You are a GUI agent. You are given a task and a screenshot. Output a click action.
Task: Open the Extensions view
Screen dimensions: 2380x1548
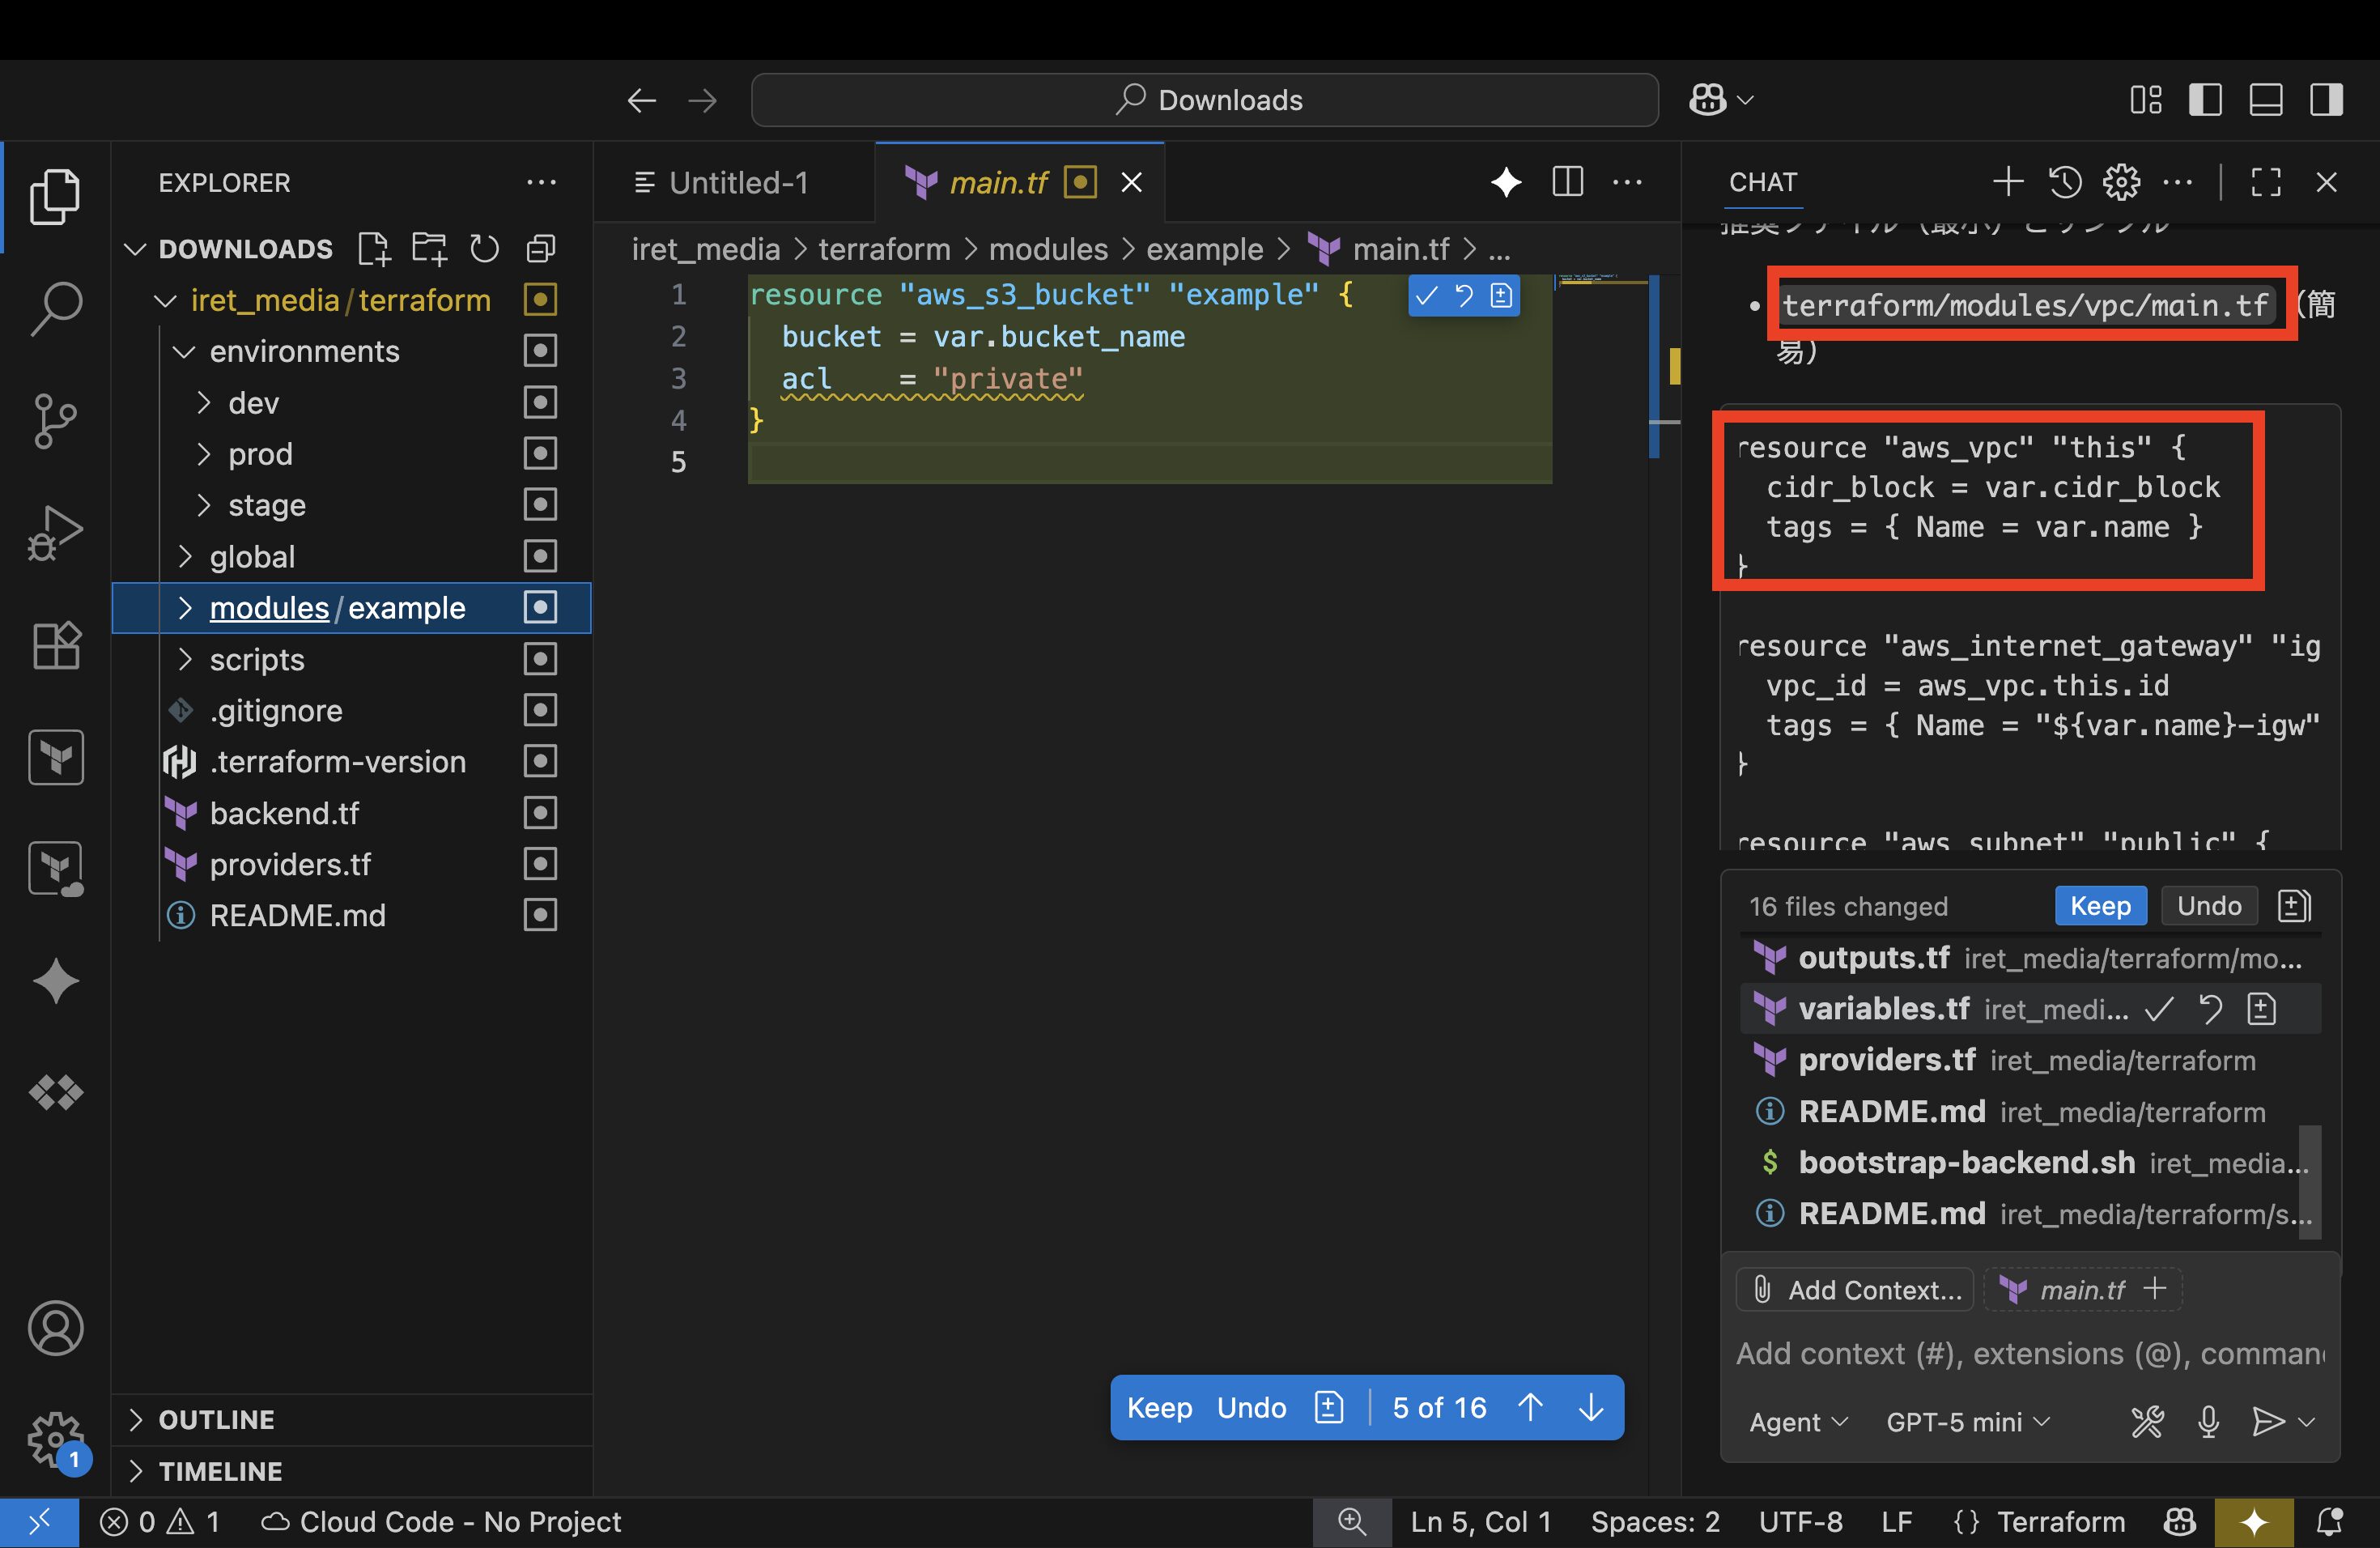click(55, 645)
